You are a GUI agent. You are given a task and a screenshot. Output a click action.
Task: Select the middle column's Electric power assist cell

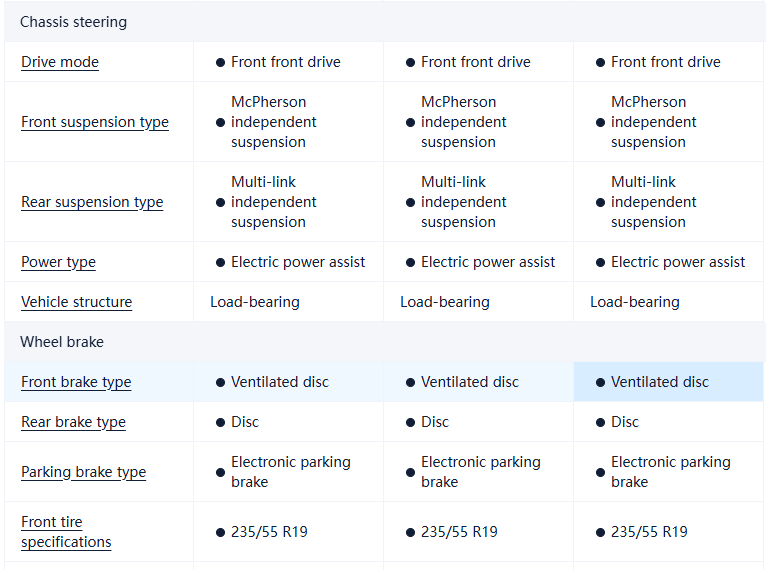tap(488, 262)
